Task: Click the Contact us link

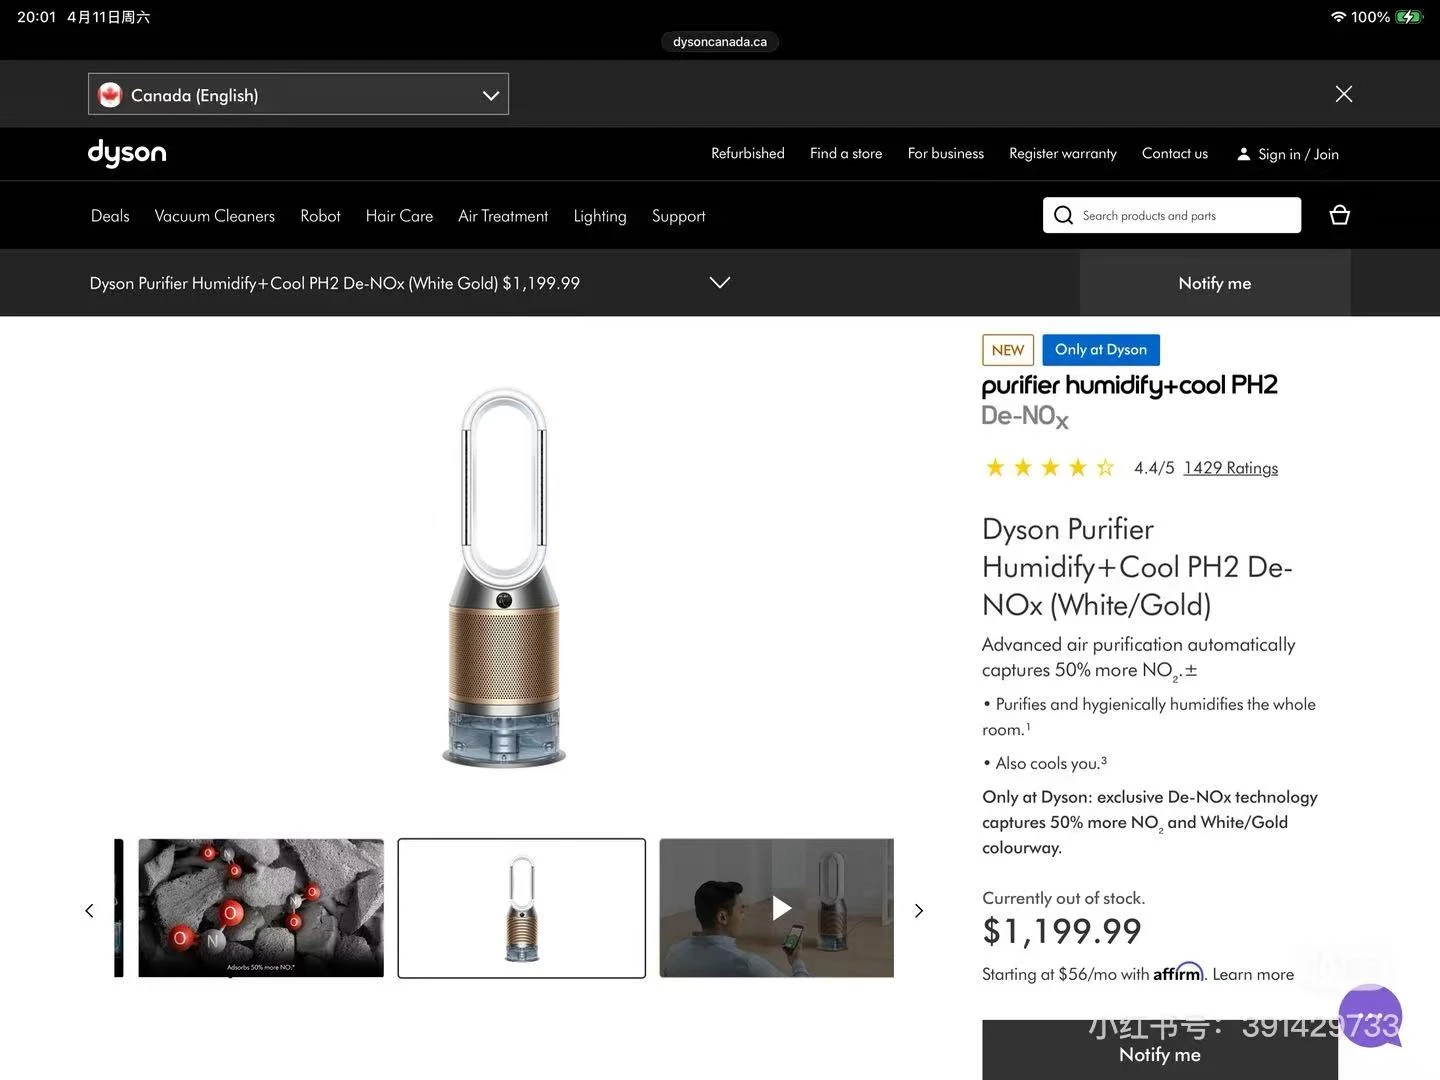Action: click(x=1175, y=153)
